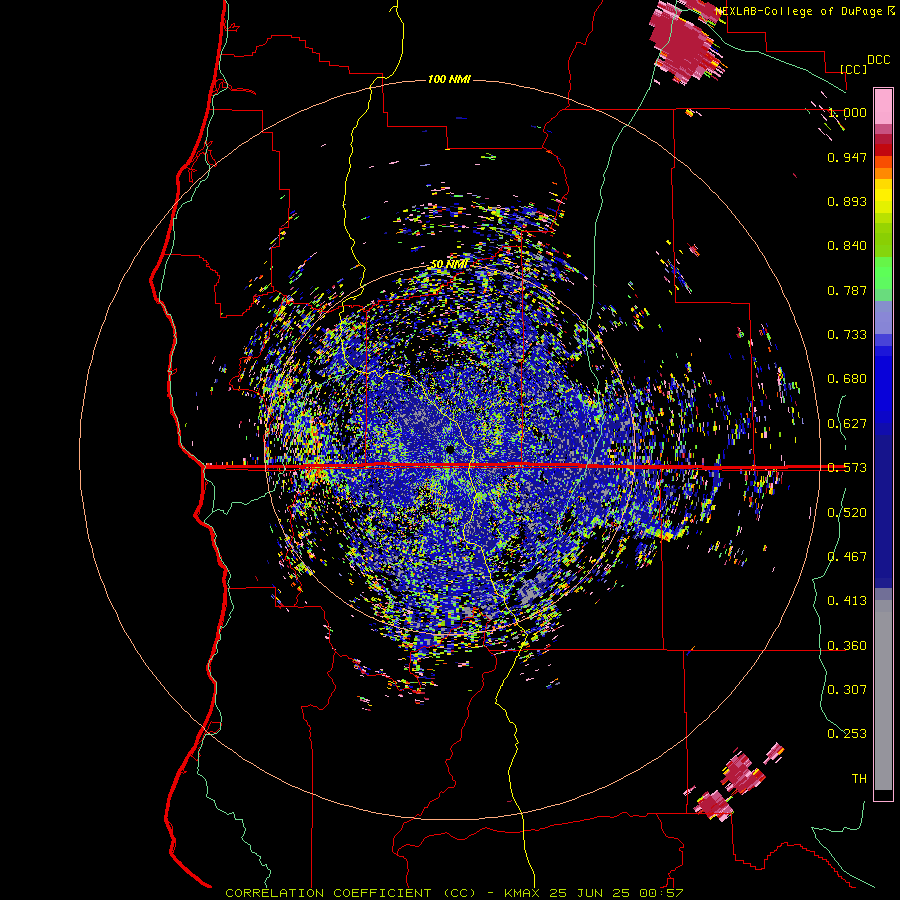Select the 0.360 legend value
The height and width of the screenshot is (900, 900).
[847, 646]
